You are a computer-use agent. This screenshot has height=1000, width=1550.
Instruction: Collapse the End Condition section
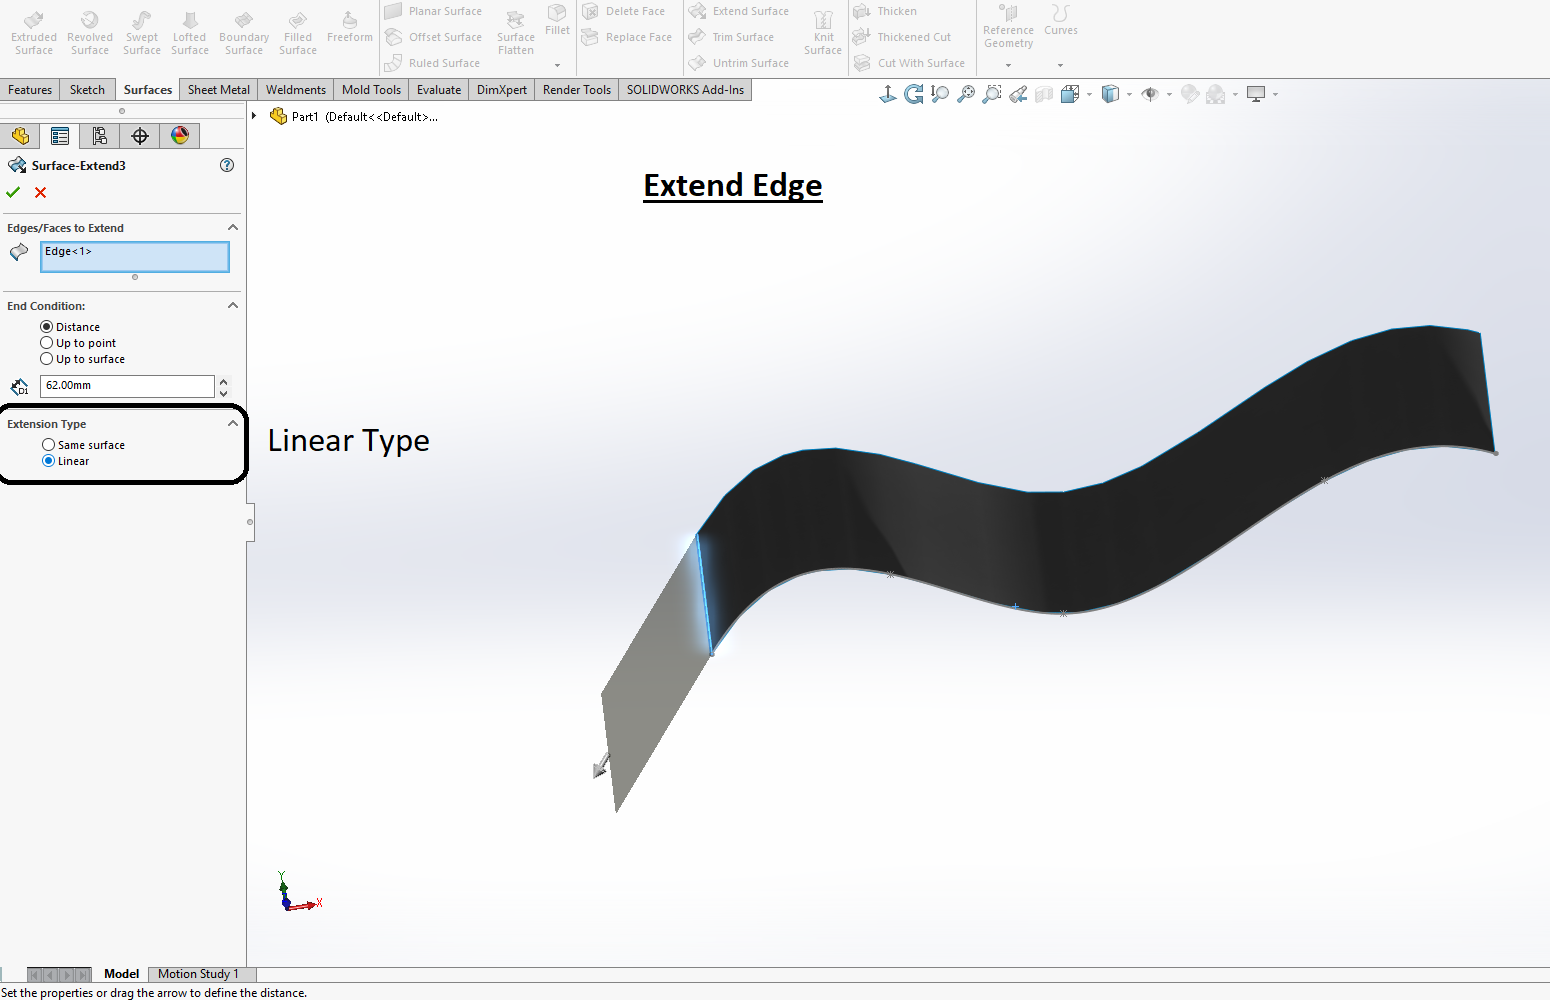(x=232, y=305)
